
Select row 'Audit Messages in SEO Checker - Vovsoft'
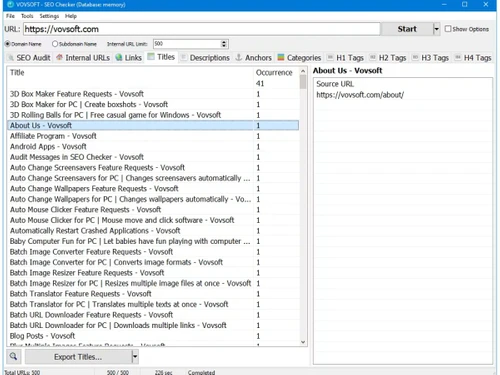[x=153, y=157]
